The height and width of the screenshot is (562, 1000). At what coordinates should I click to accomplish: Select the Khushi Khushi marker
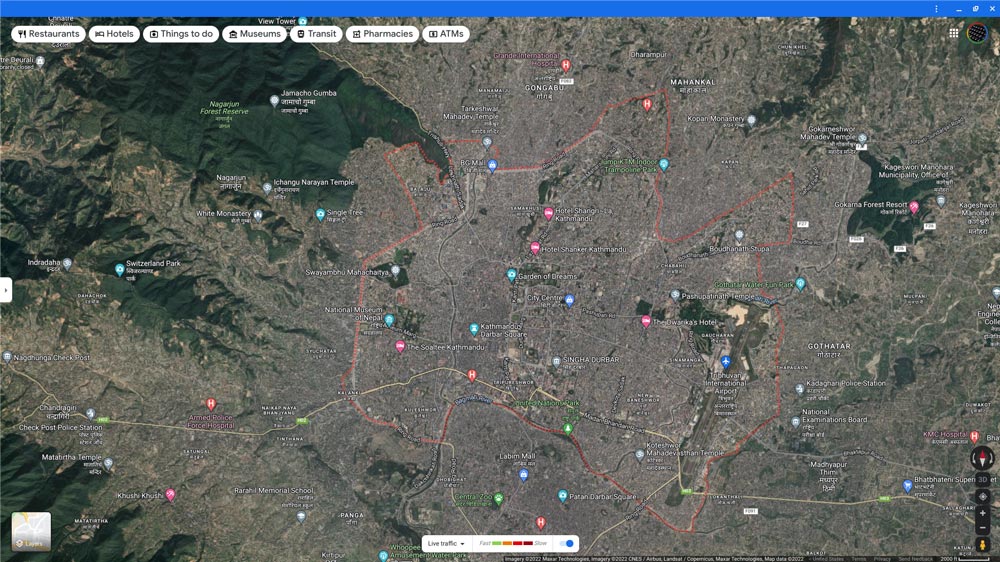point(170,494)
